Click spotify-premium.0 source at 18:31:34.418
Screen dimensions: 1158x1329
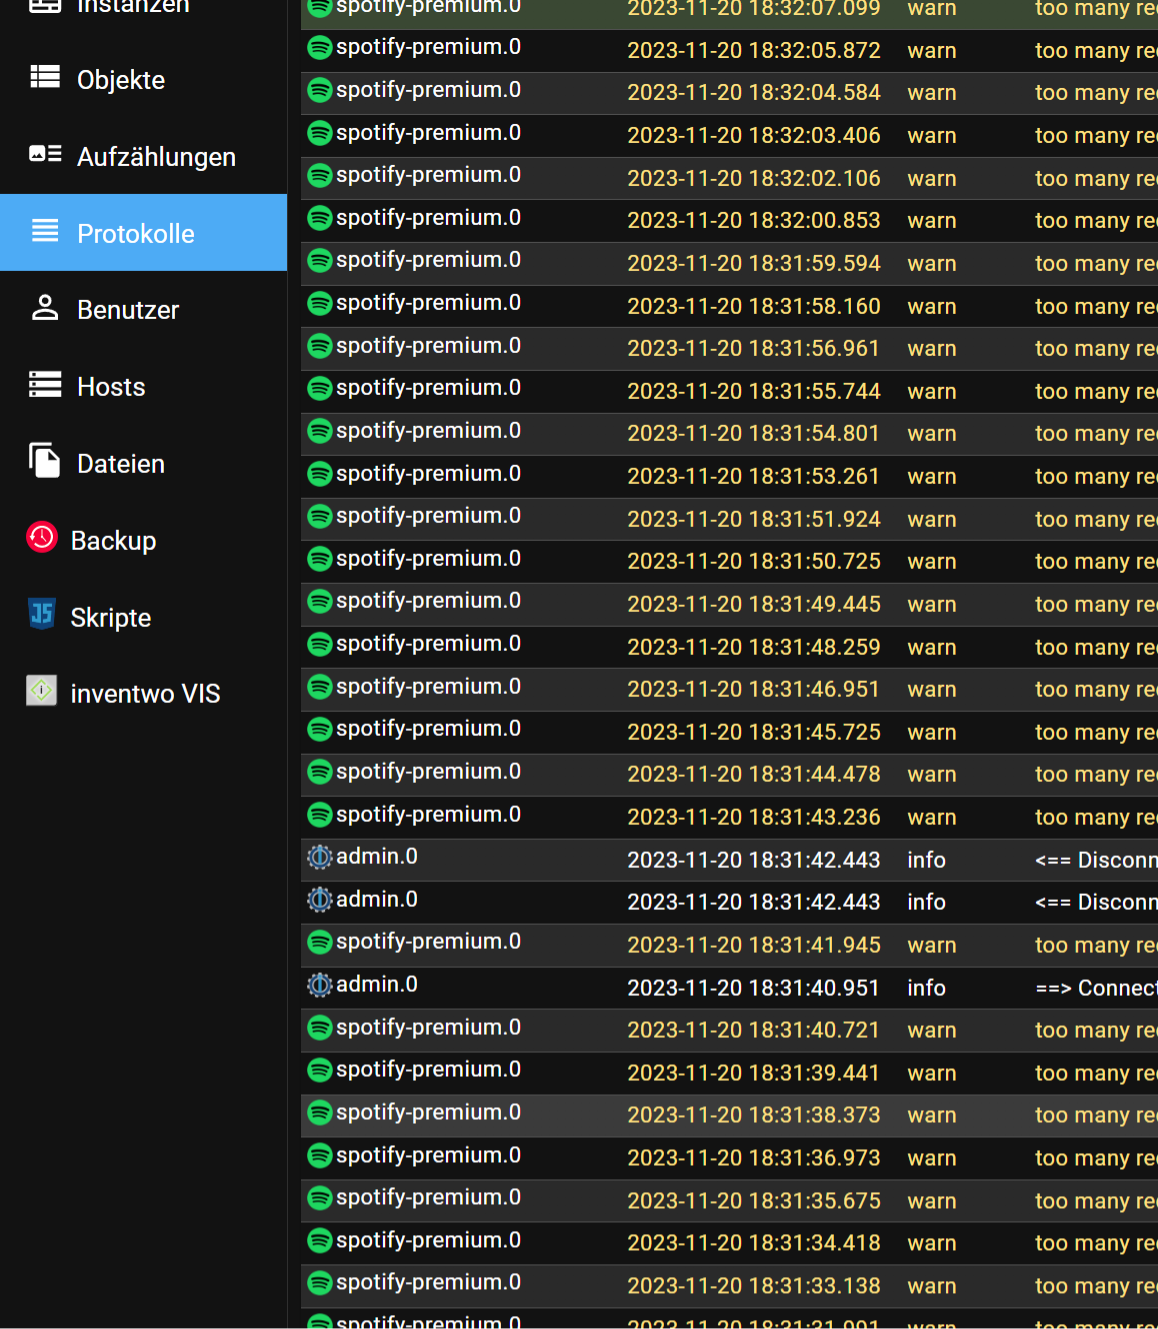pyautogui.click(x=428, y=1241)
